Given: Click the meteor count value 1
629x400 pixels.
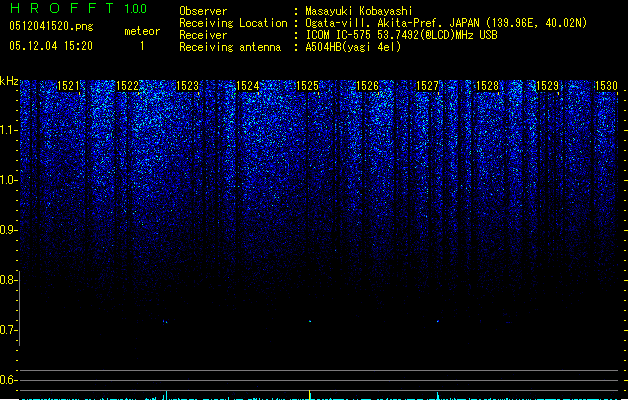Looking at the screenshot, I should 142,46.
